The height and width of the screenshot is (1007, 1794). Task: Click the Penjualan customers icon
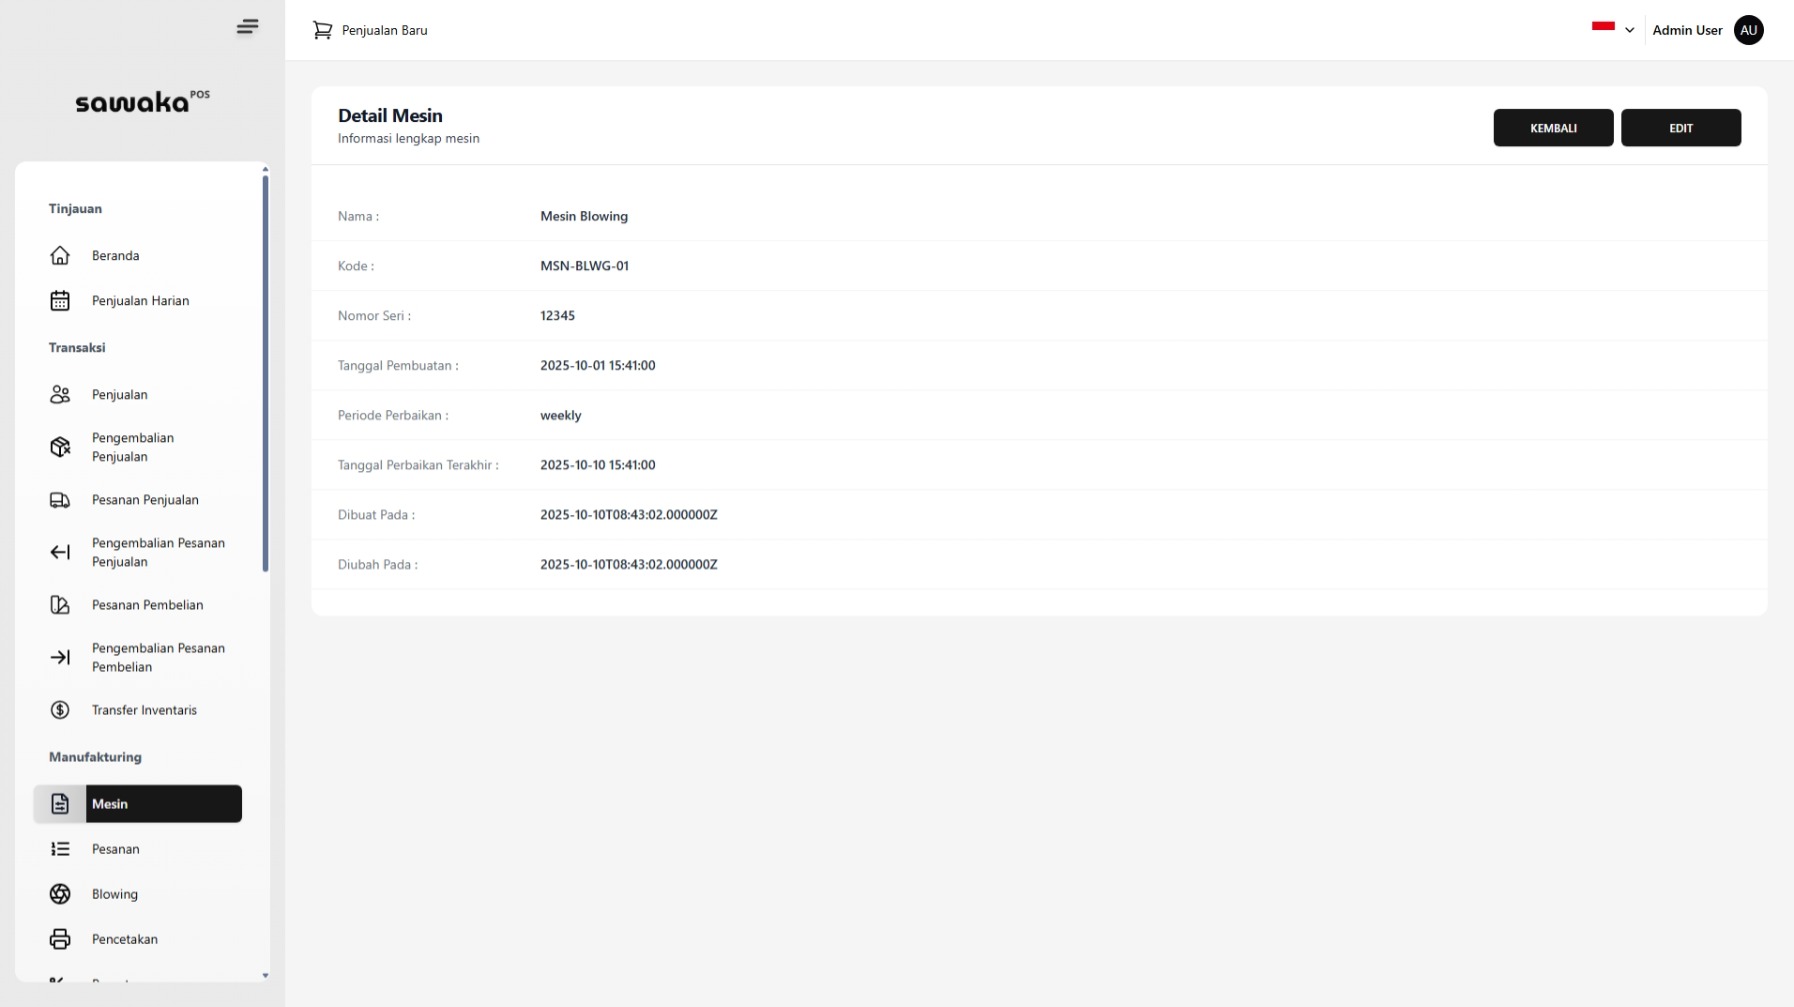click(60, 394)
